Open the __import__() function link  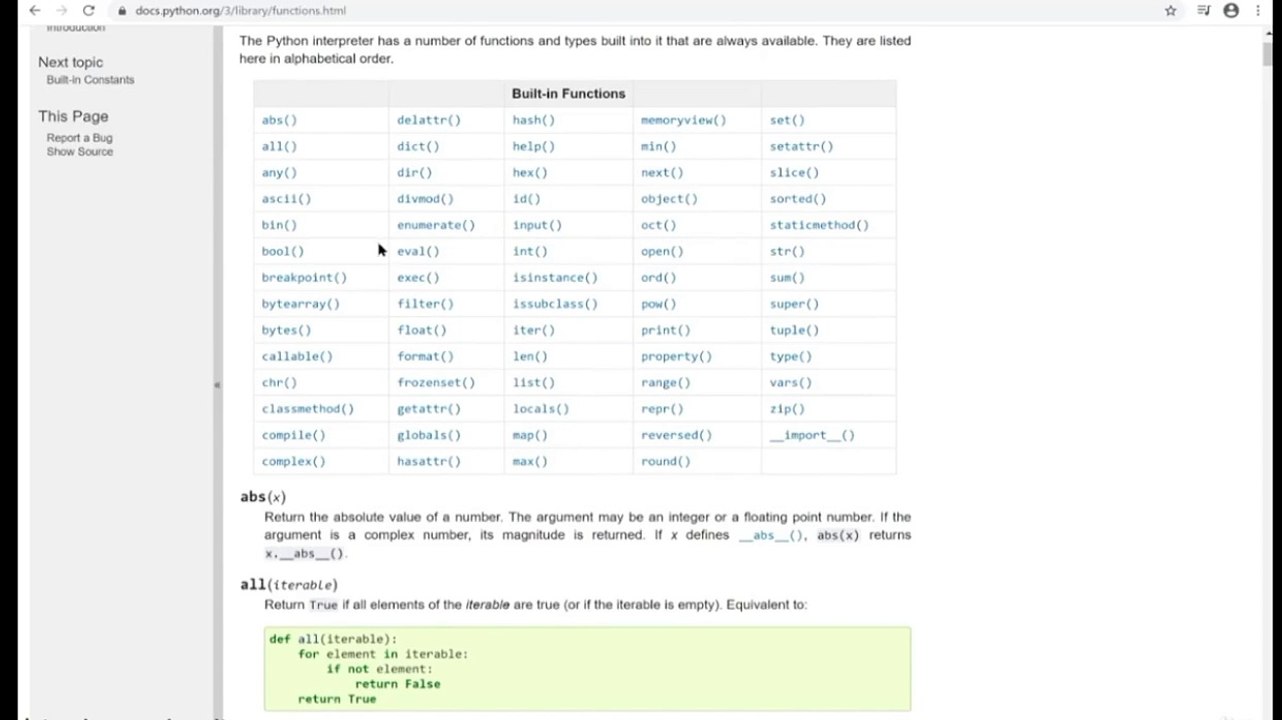[x=812, y=435]
